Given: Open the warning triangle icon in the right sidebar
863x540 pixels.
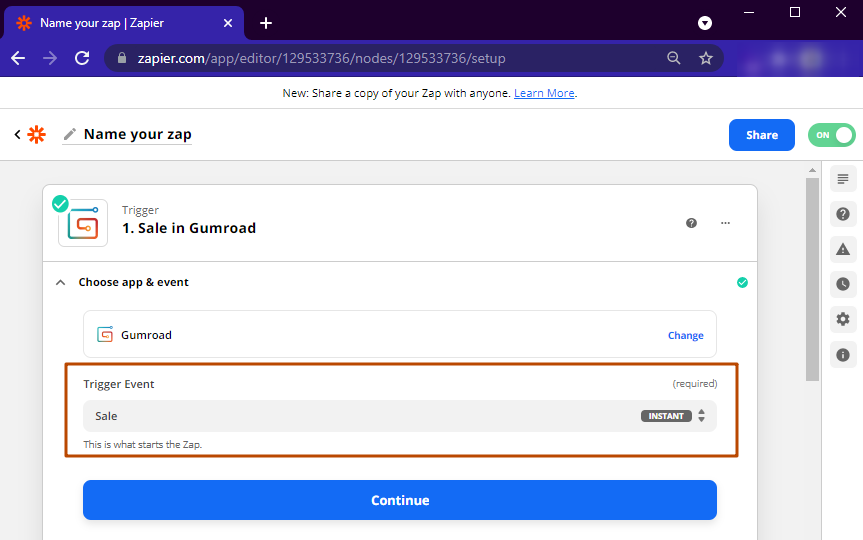Looking at the screenshot, I should coord(843,249).
